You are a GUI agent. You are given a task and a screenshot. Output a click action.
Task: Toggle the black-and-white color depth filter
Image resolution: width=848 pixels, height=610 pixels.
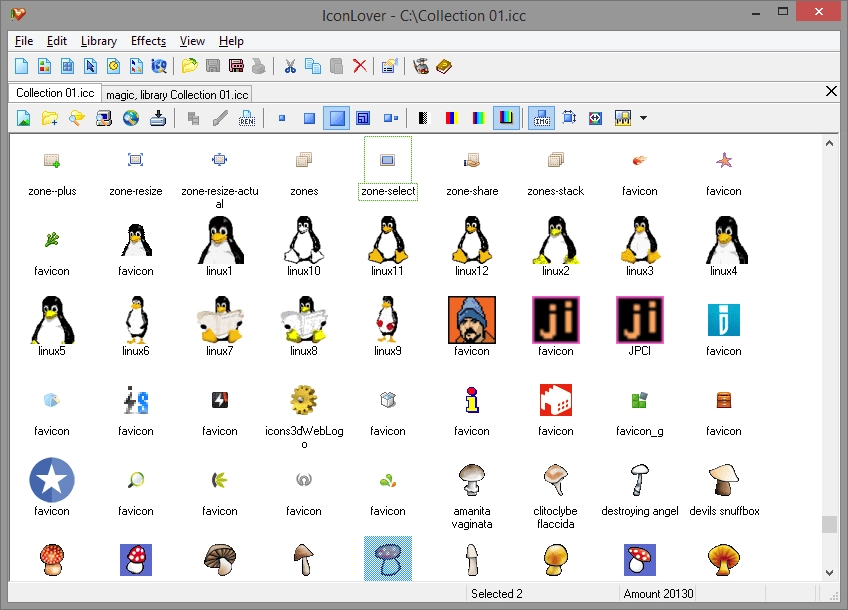click(x=423, y=118)
